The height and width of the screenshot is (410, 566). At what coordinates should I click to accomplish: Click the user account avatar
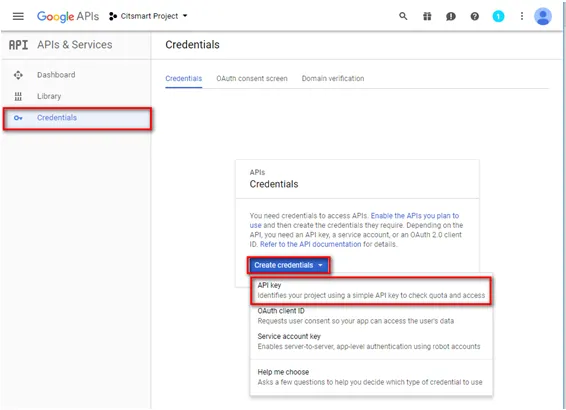point(543,16)
